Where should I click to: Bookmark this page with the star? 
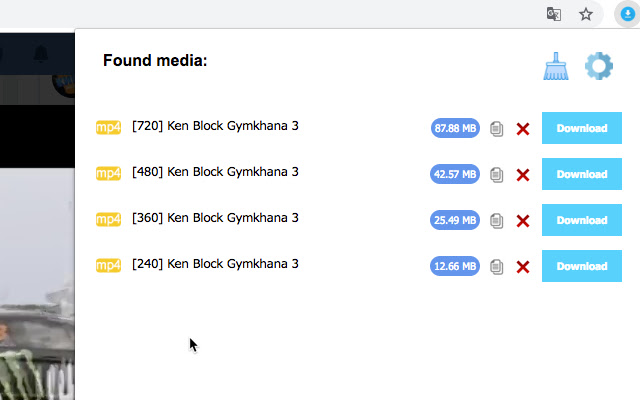tap(586, 14)
